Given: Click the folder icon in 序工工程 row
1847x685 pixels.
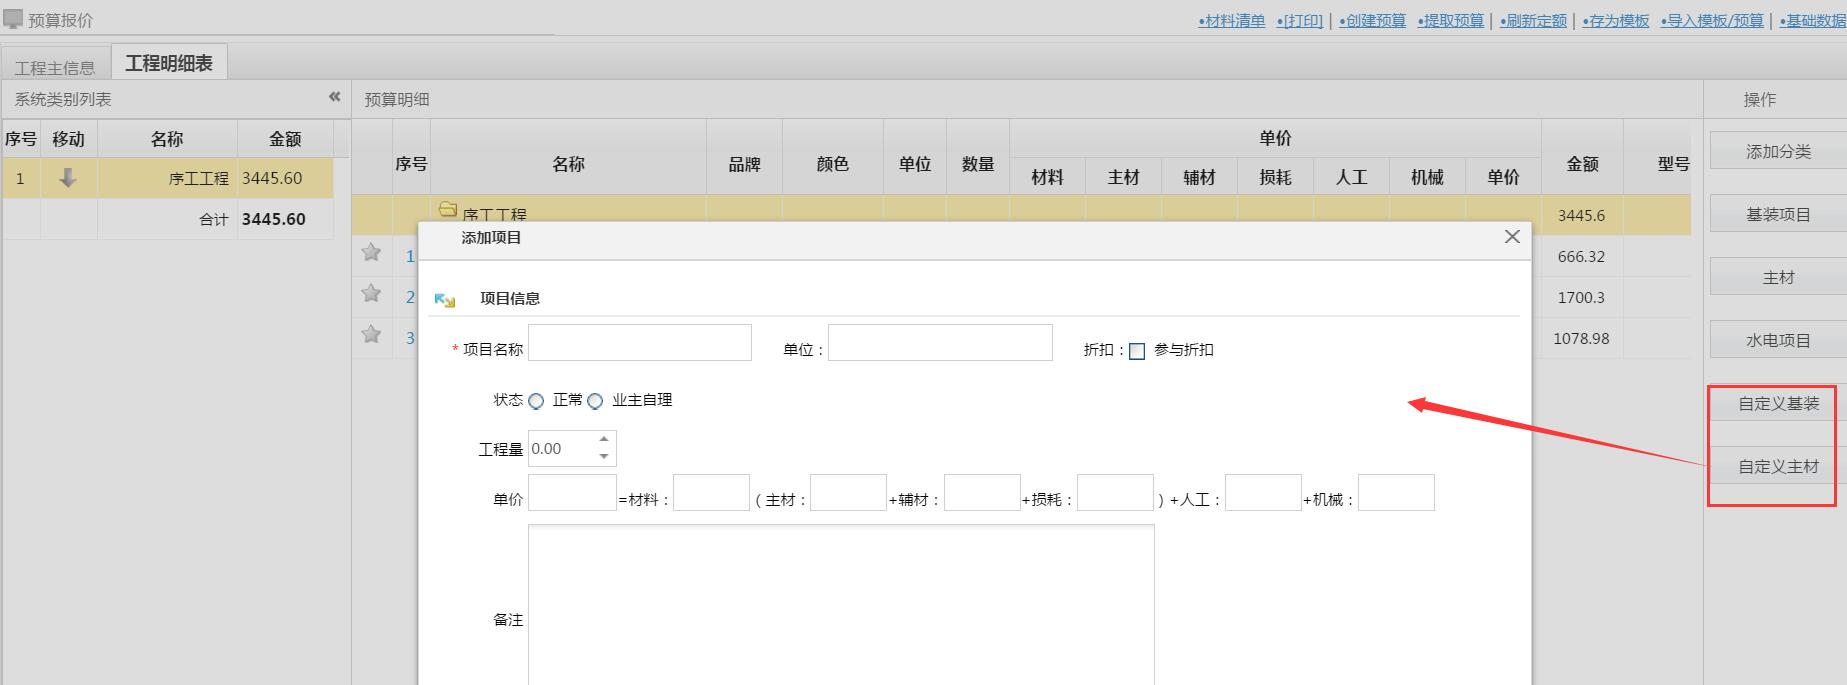Looking at the screenshot, I should [448, 210].
